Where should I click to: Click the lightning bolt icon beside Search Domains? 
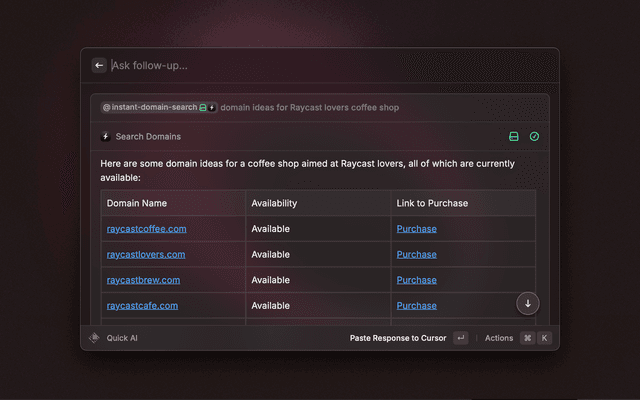pos(106,136)
